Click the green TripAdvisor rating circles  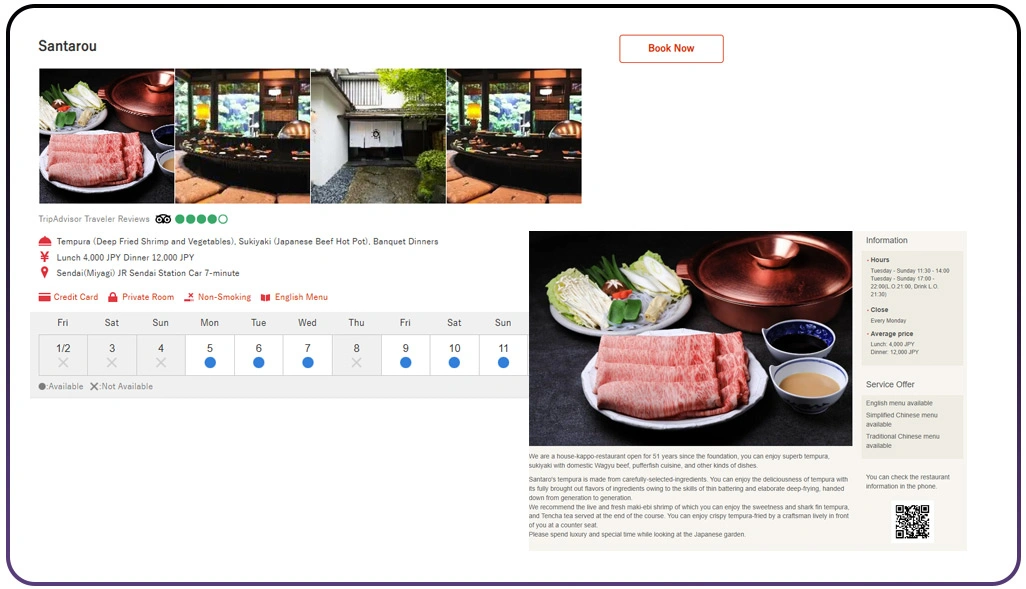pos(201,219)
